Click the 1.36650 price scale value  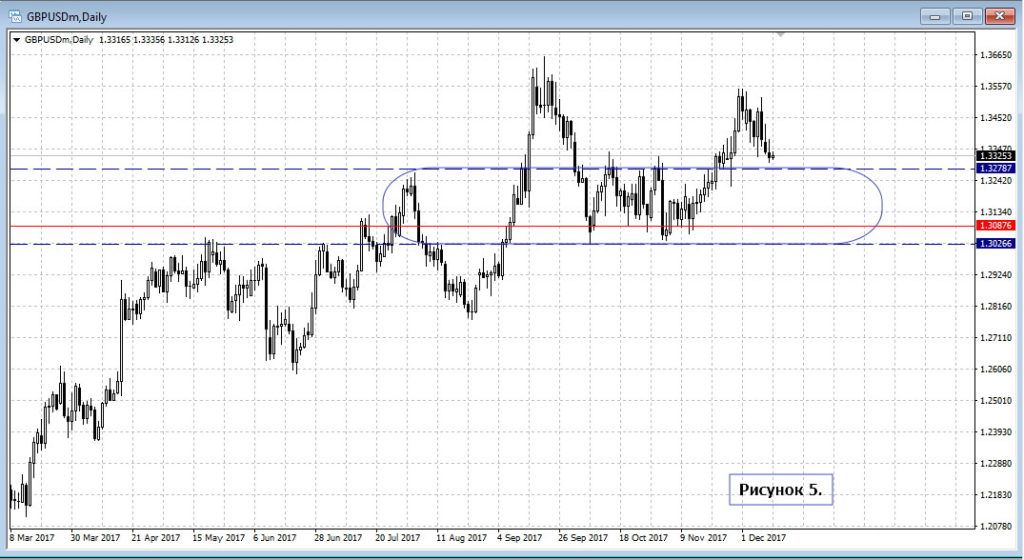pos(995,56)
